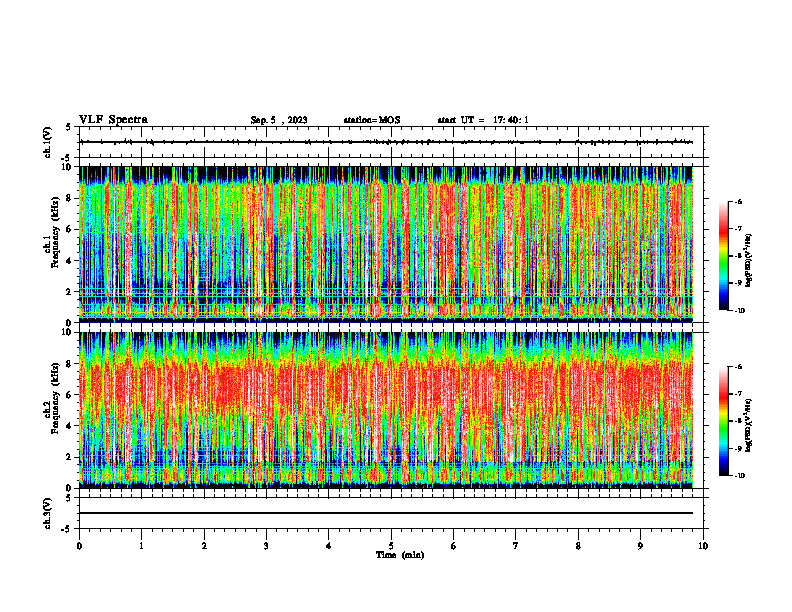Click the ch.2 spectrogram color scale bar
Screen dimensions: 792x612
click(x=724, y=421)
